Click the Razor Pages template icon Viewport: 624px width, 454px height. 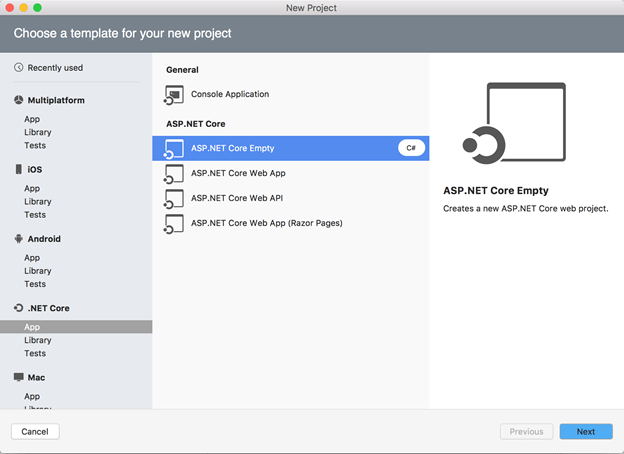point(173,223)
